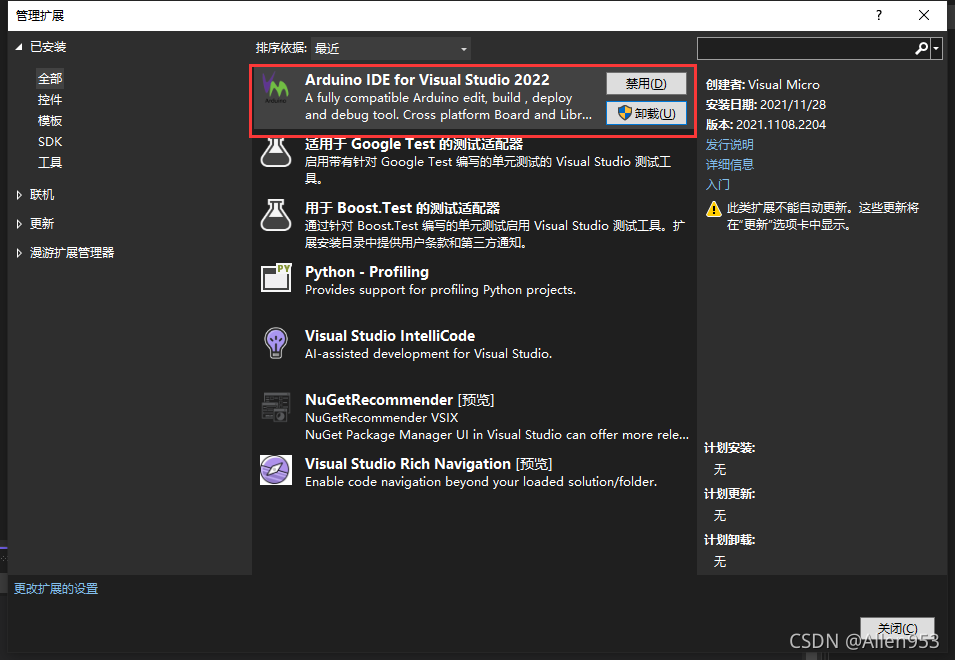Screen dimensions: 955x660
Task: Click the search magnifier icon
Action: [922, 48]
